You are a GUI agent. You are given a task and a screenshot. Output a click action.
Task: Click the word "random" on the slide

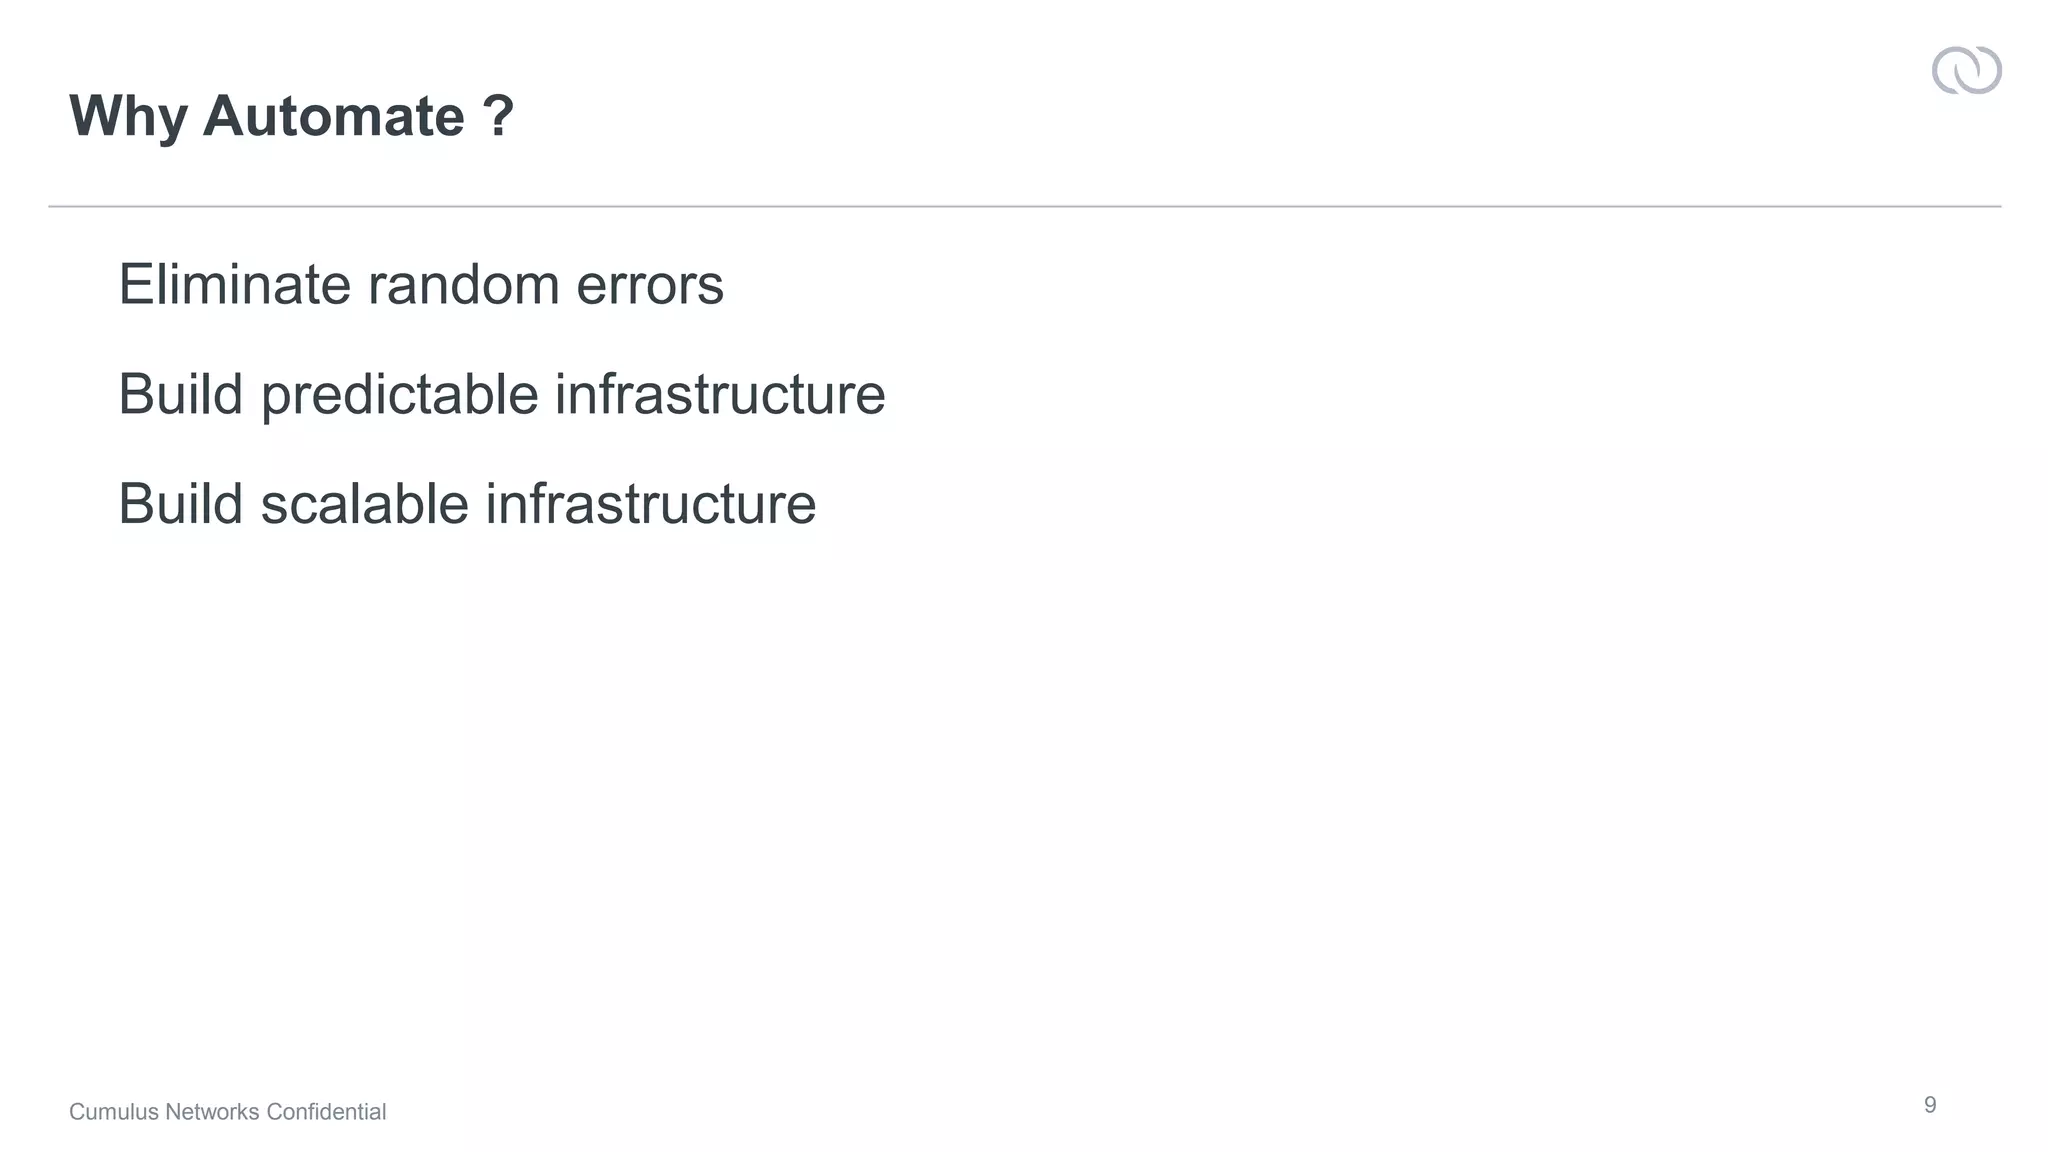[463, 285]
